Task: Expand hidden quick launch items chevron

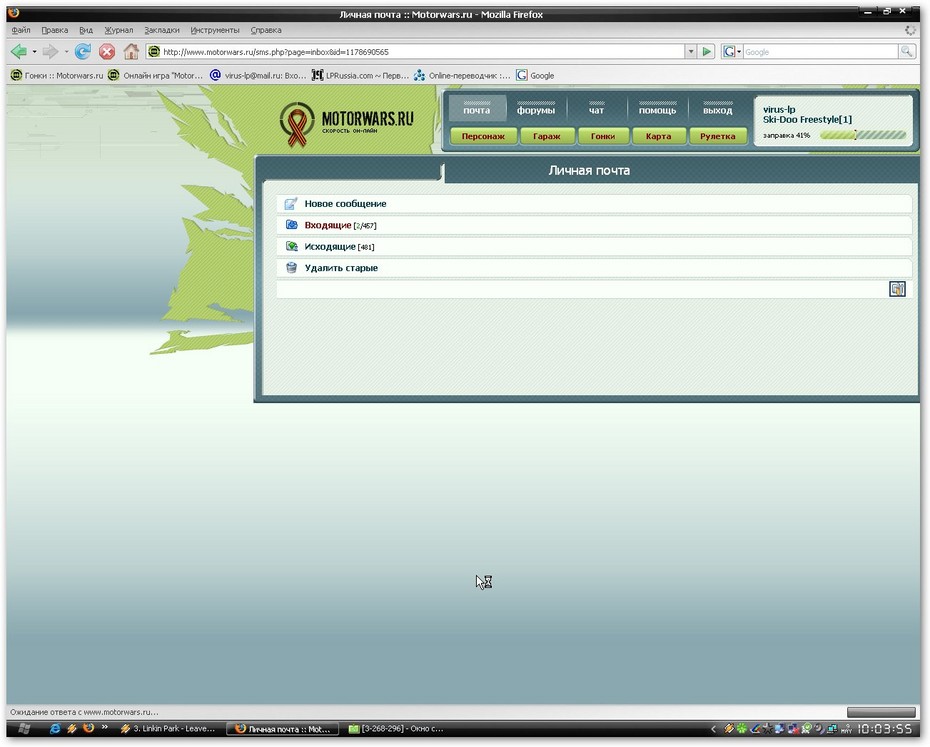Action: pyautogui.click(x=104, y=727)
